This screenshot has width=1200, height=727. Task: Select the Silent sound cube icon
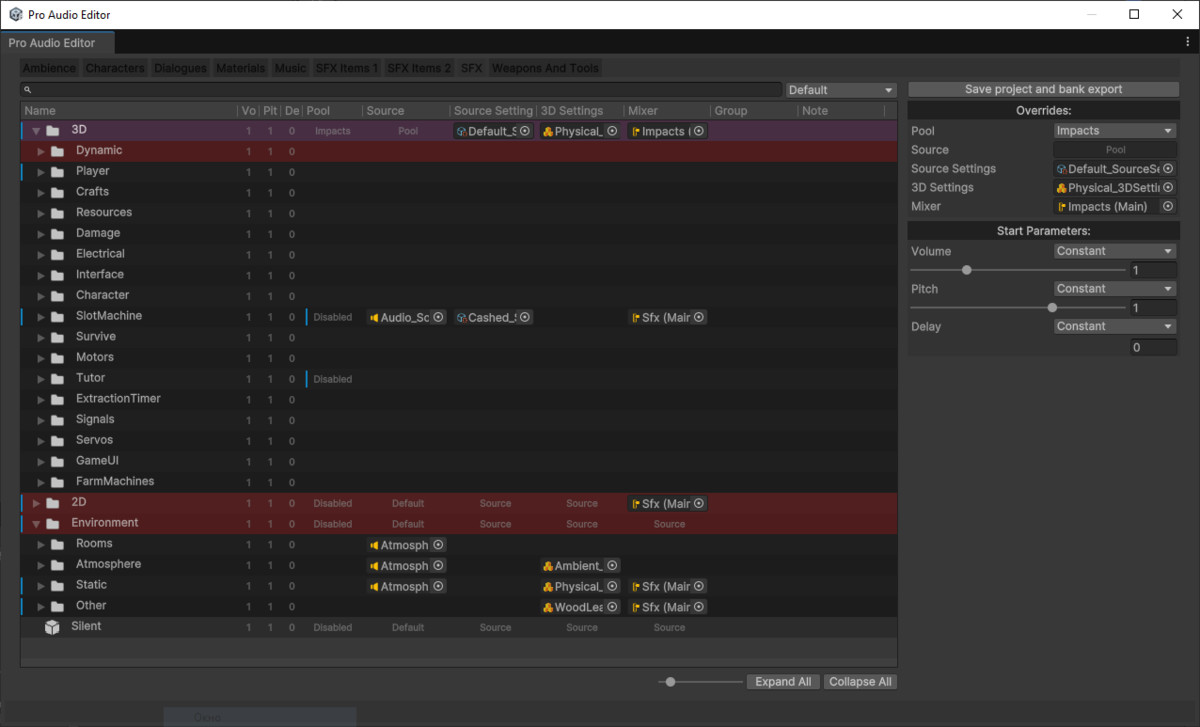click(51, 626)
